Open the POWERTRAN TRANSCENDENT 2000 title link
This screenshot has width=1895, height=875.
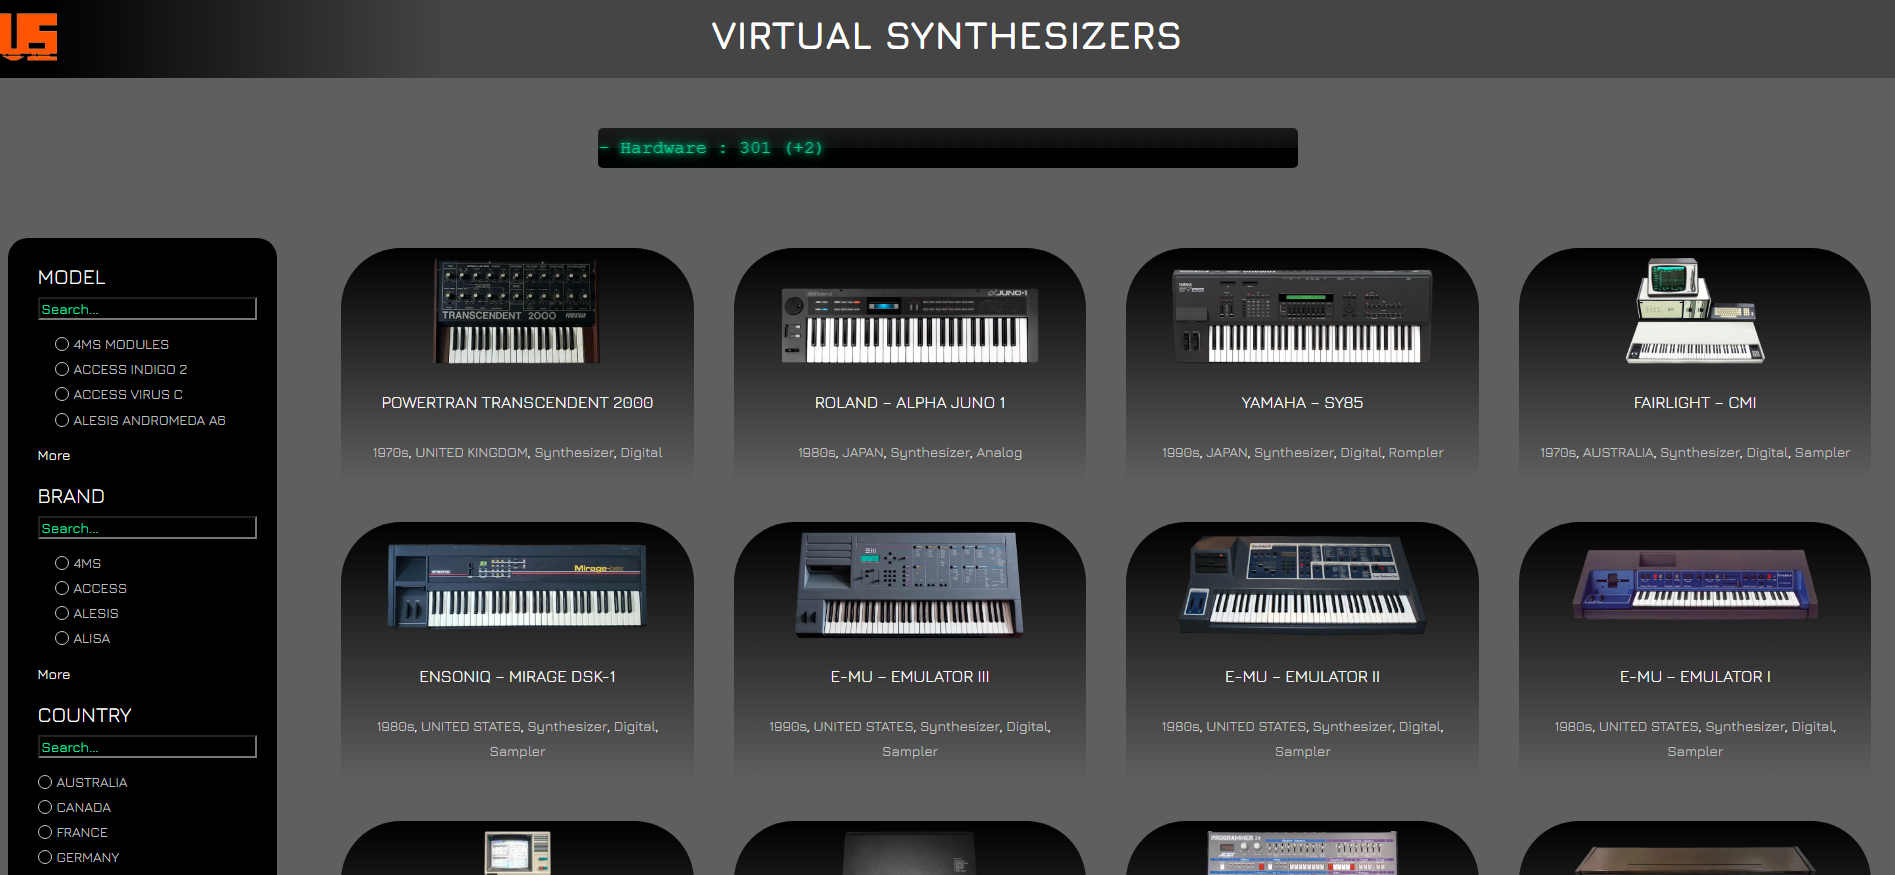pos(517,402)
